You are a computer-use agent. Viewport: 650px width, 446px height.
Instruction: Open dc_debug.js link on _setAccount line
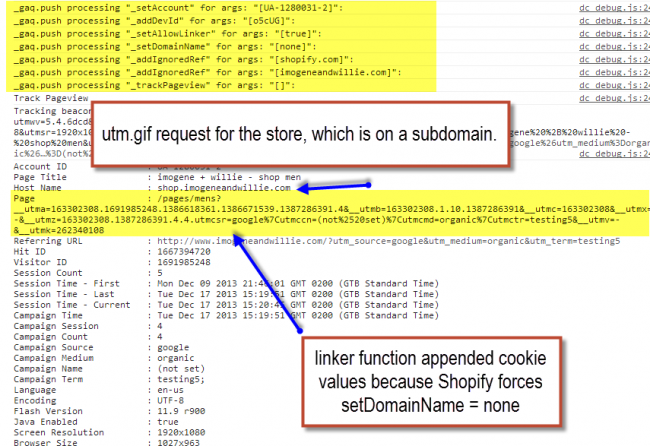[614, 8]
